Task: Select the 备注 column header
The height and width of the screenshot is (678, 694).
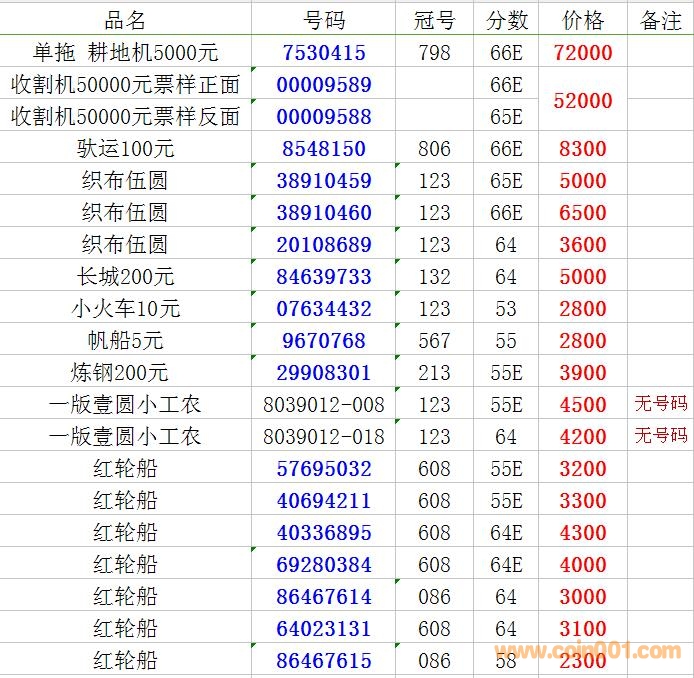Action: [x=660, y=20]
